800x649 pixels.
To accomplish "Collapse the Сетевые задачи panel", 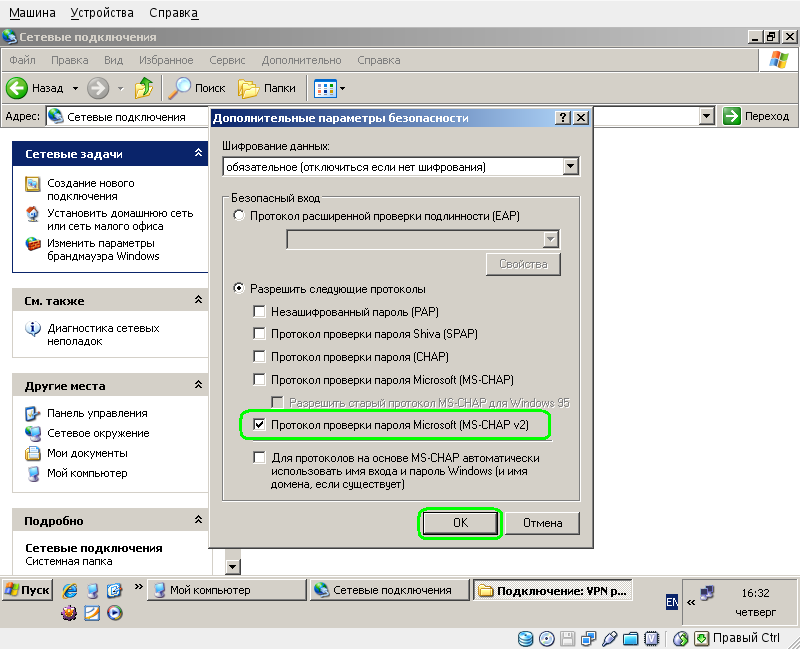I will tap(198, 153).
